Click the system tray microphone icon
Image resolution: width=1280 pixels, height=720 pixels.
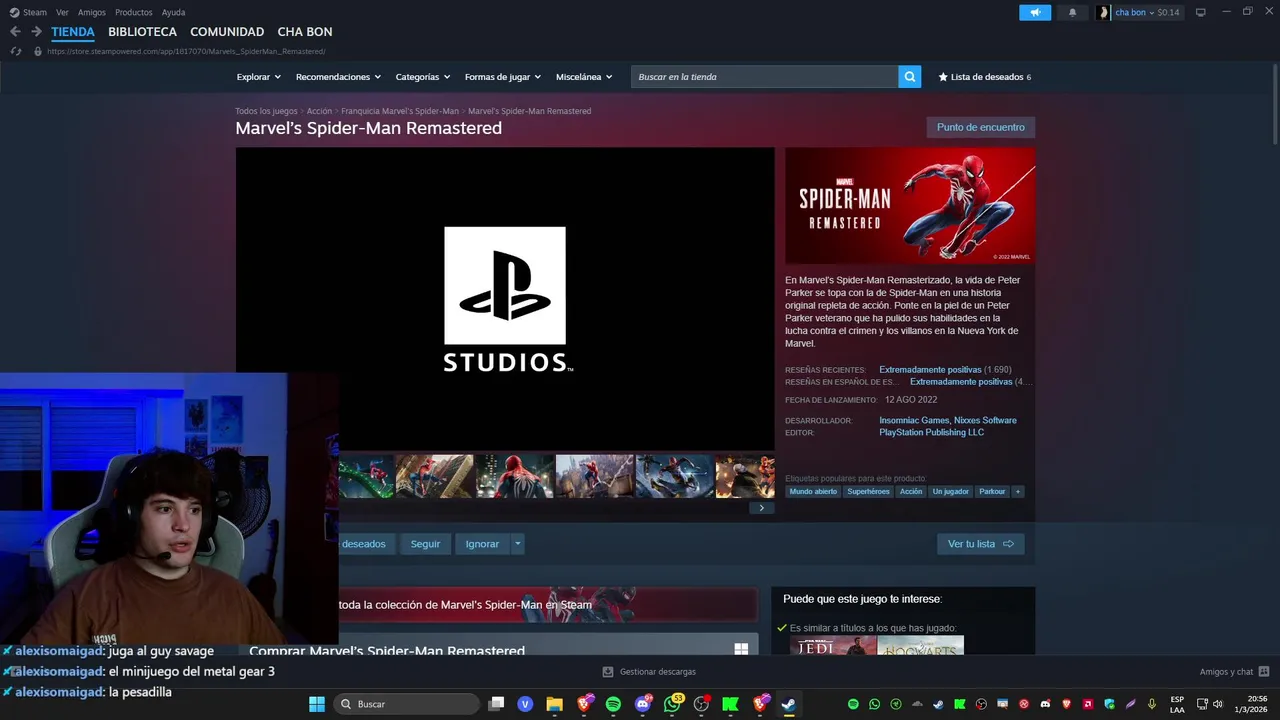pos(1152,704)
